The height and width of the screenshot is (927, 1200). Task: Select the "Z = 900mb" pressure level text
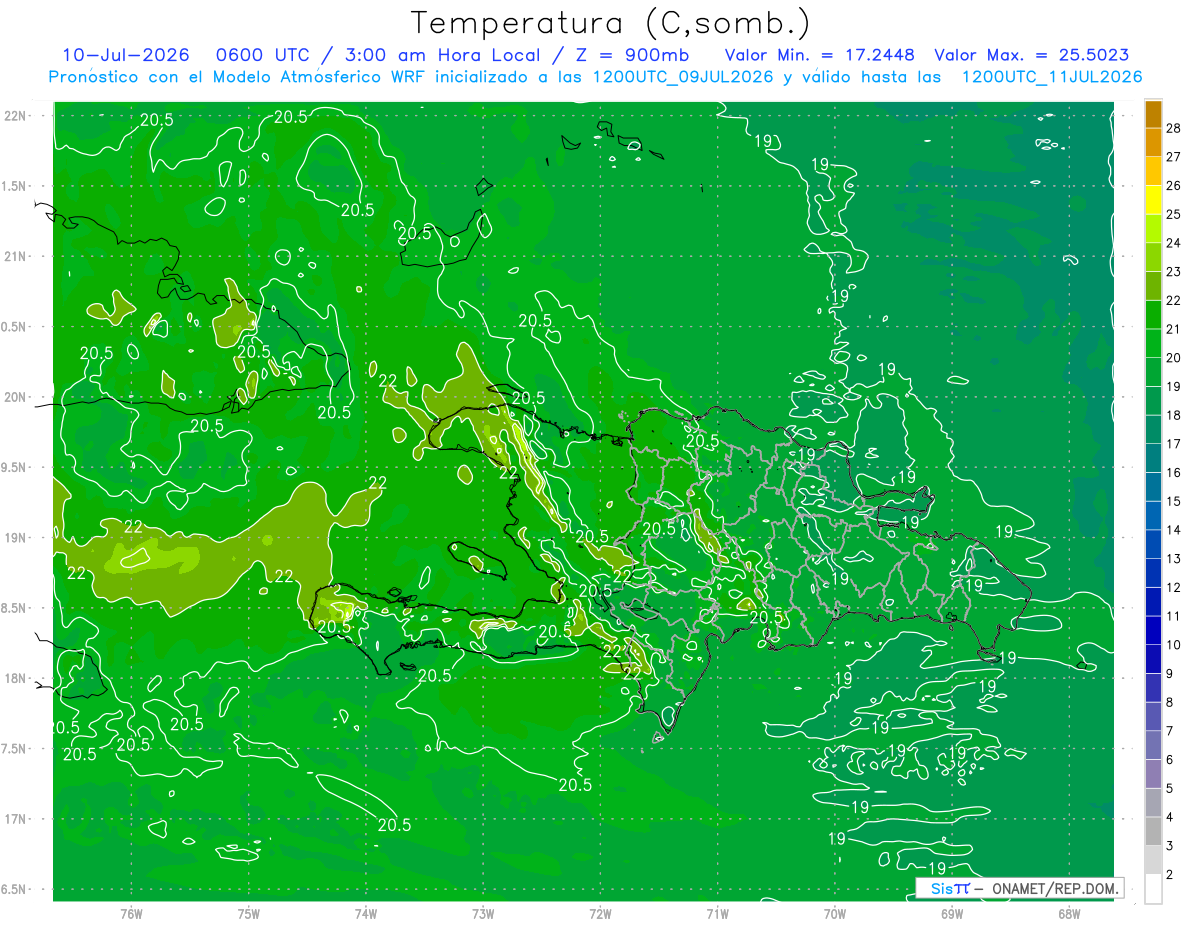pos(630,56)
